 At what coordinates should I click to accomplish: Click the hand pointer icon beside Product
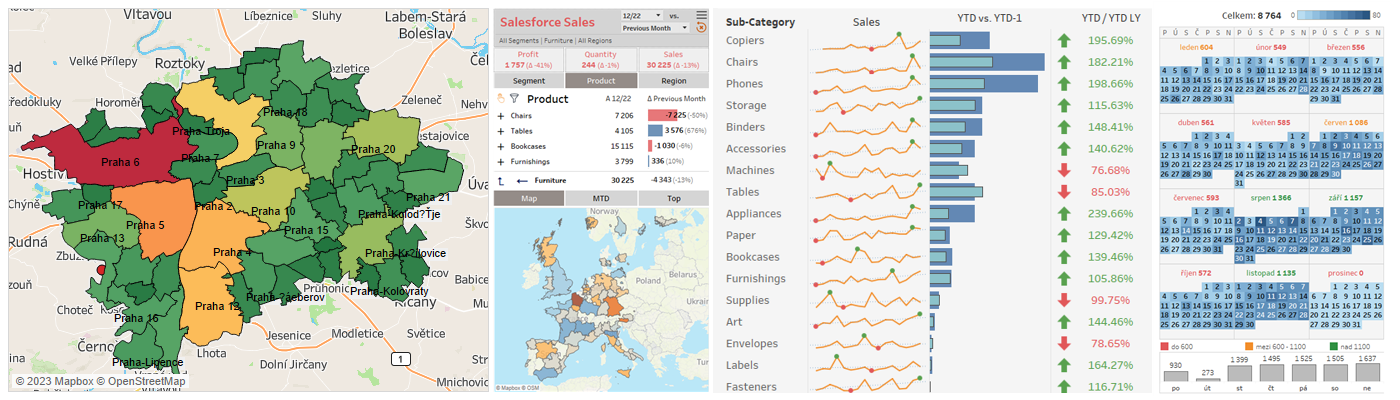[500, 99]
